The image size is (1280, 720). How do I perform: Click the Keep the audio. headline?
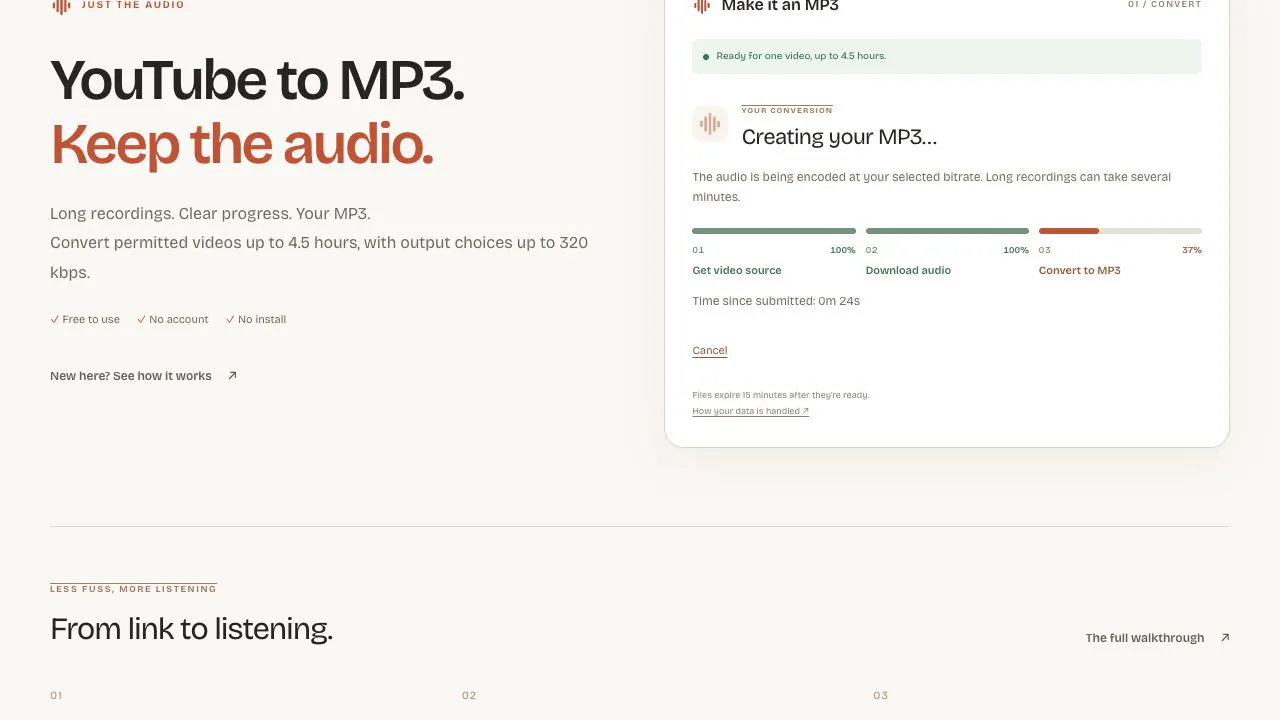click(x=243, y=144)
